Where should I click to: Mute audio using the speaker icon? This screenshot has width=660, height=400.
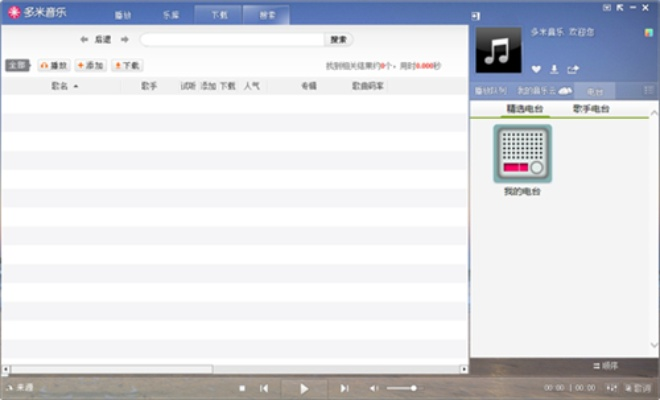point(374,388)
